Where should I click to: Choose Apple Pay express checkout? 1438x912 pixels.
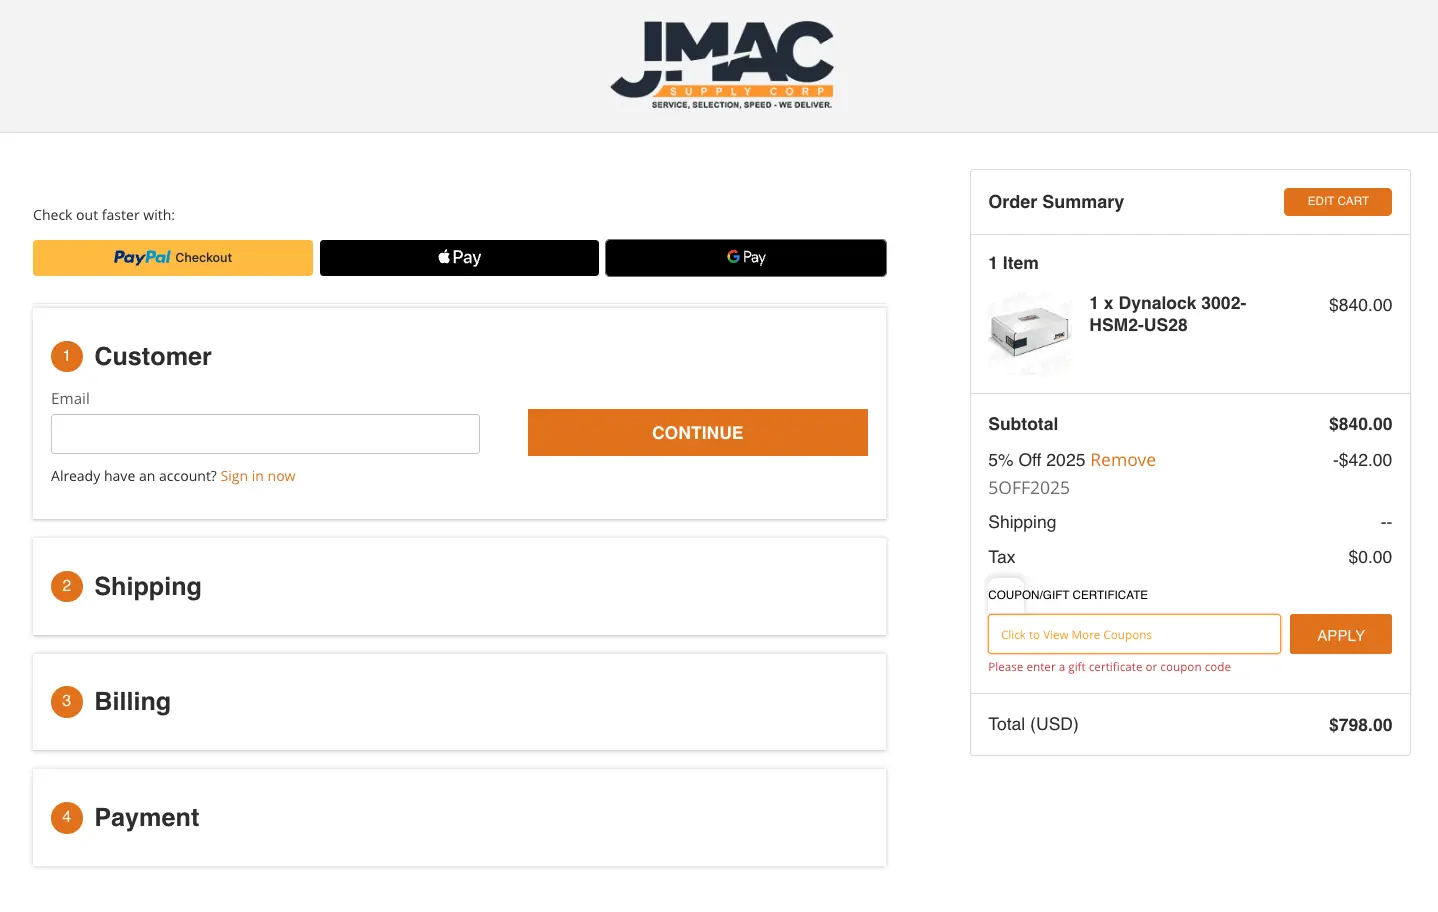coord(459,258)
